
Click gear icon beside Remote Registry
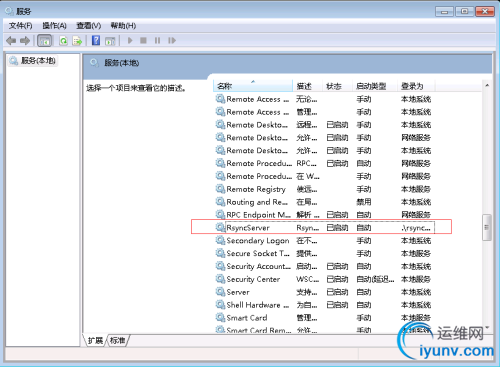(220, 189)
